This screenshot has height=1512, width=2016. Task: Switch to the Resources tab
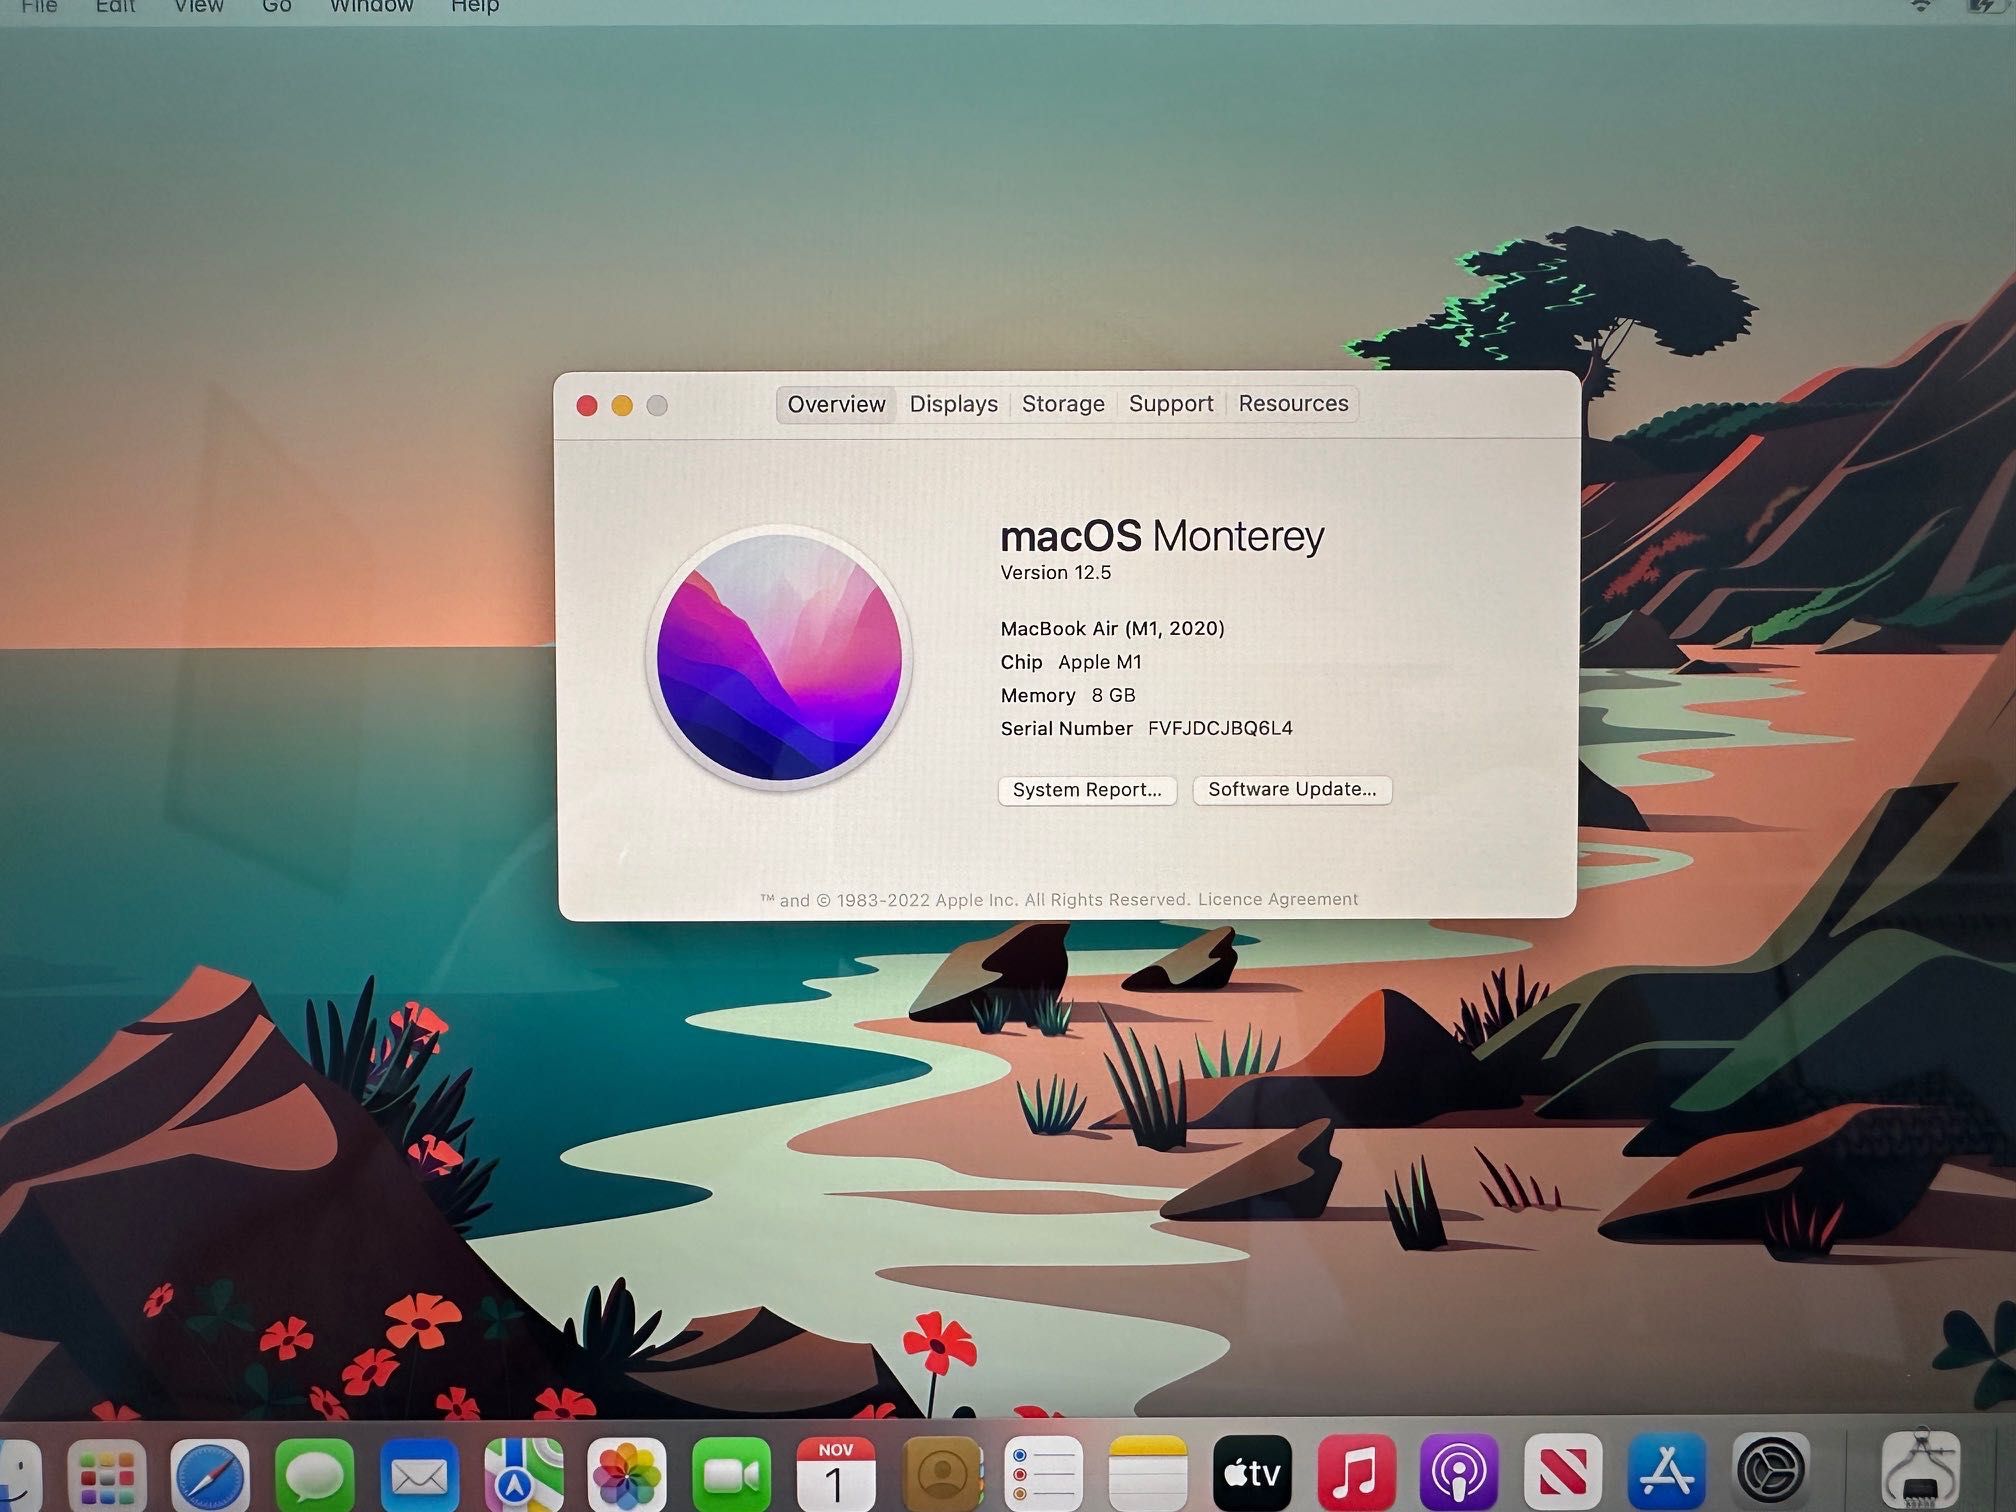point(1293,403)
